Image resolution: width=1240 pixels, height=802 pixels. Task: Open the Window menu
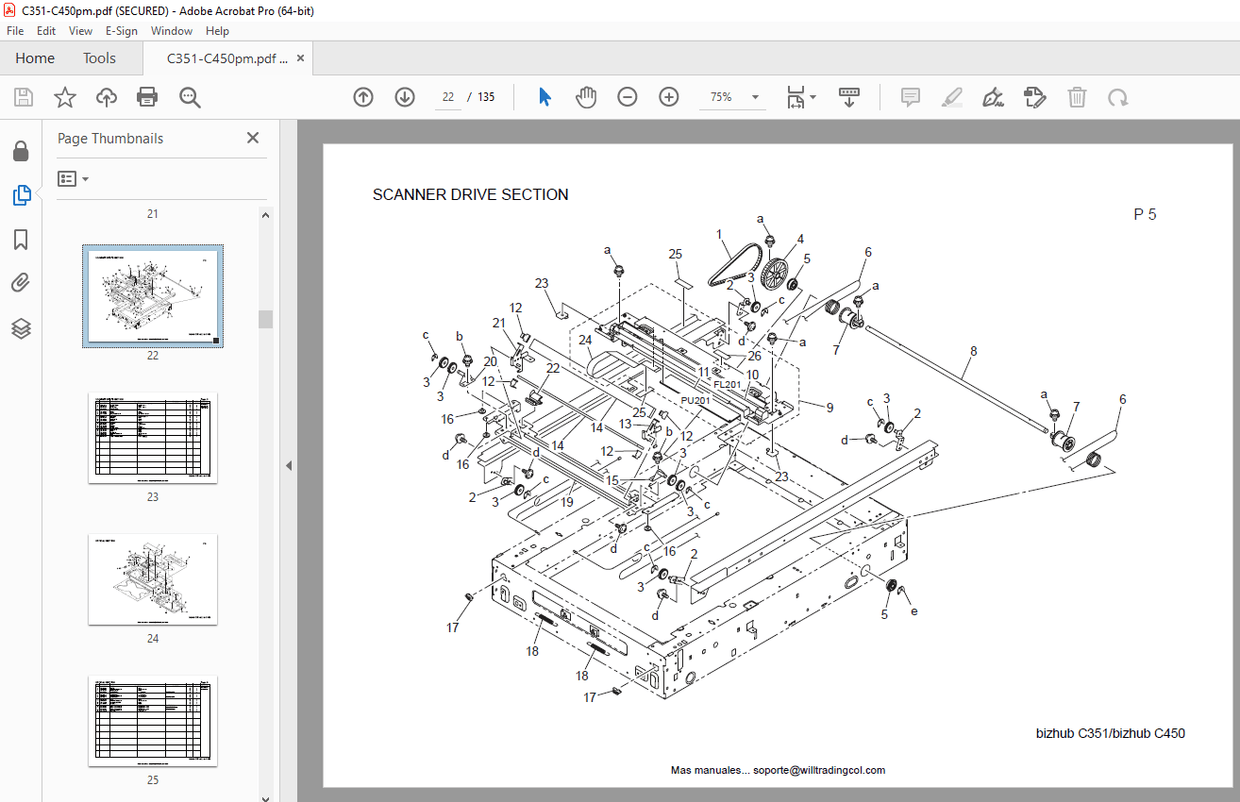pos(171,31)
